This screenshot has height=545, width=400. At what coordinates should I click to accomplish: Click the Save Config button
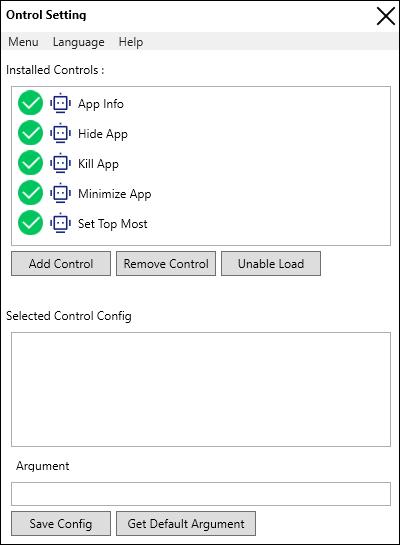coord(61,523)
